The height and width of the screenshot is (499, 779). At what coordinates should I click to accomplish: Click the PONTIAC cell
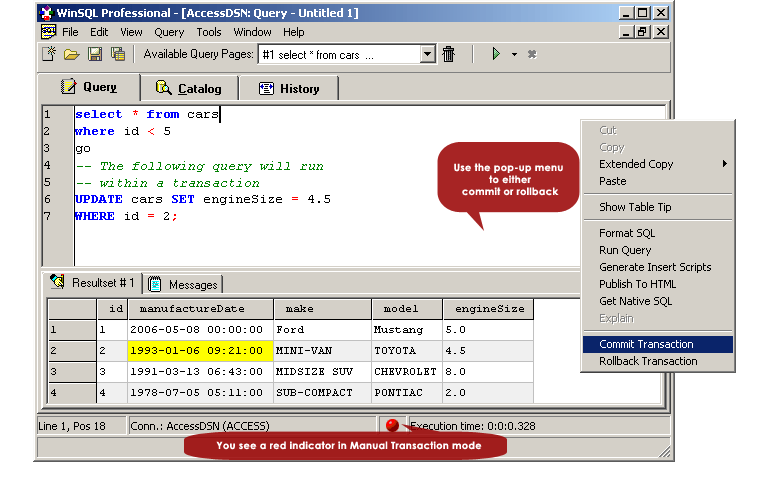pyautogui.click(x=407, y=393)
